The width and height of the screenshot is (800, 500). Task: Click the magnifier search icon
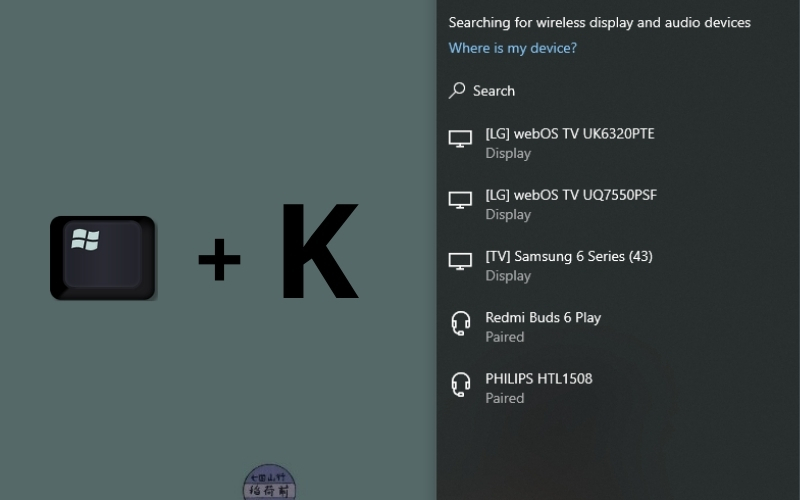point(457,91)
